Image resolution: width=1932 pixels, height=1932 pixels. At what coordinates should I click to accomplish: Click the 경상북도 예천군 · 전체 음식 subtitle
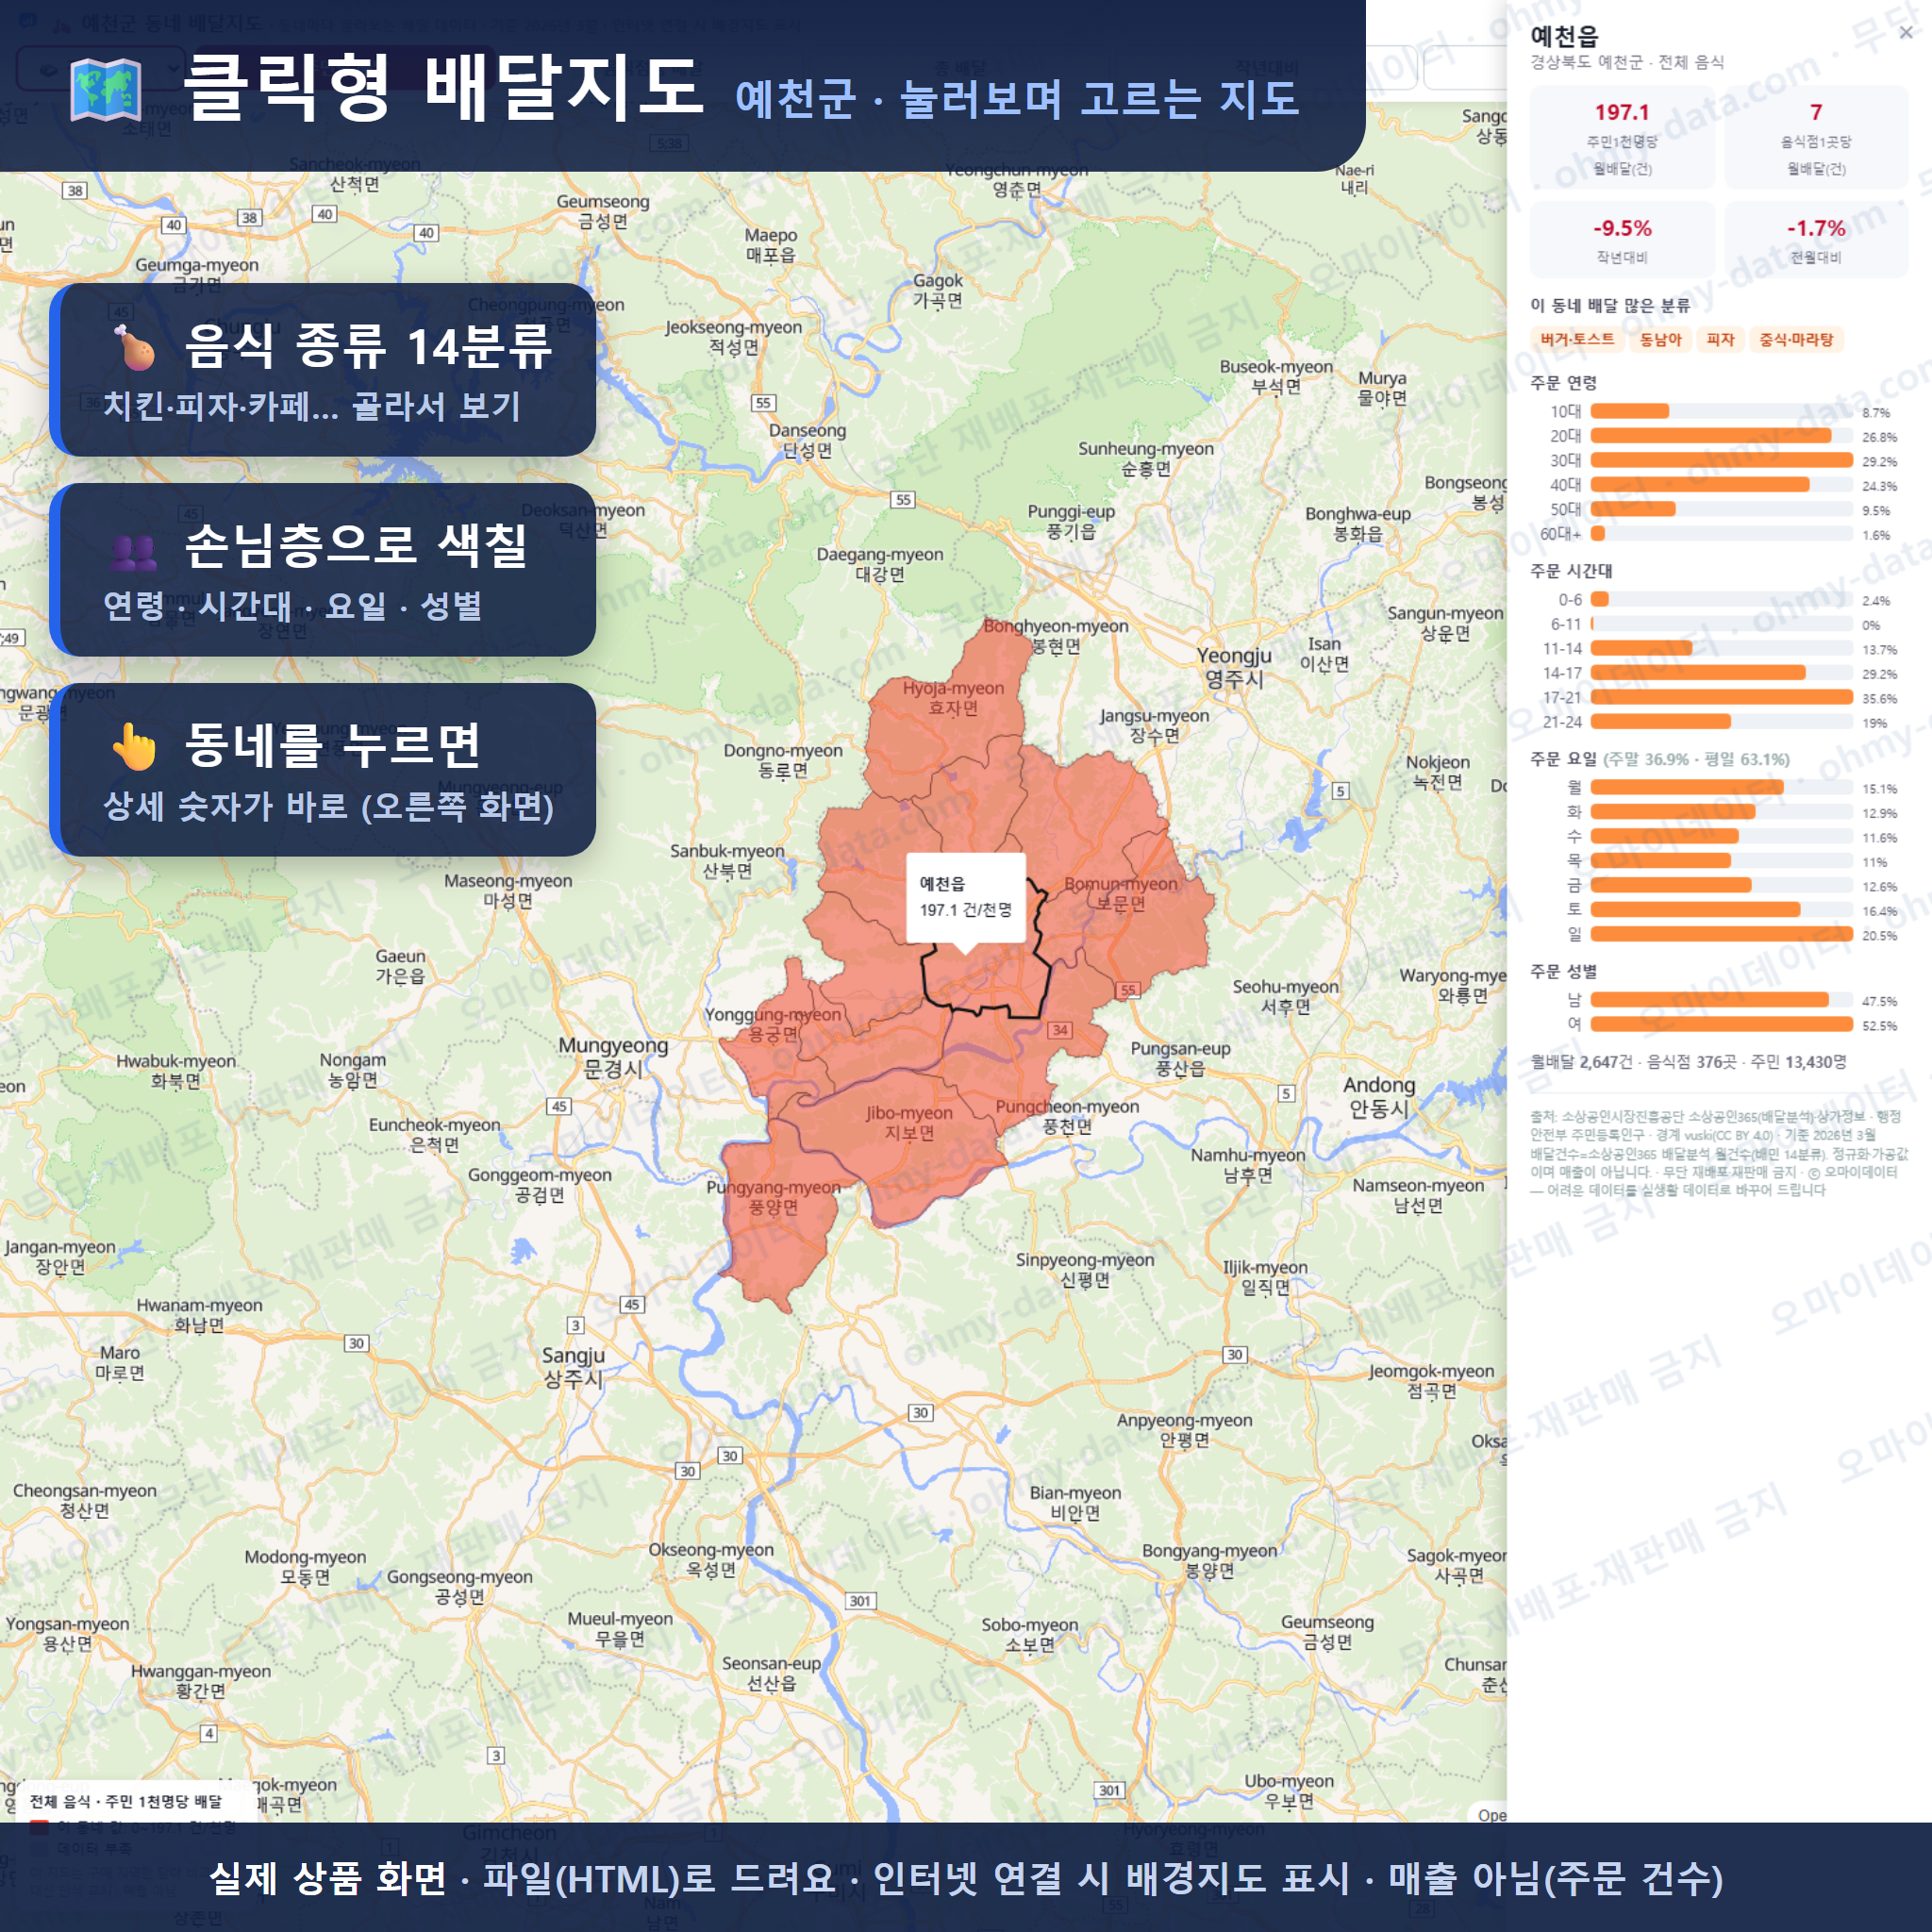click(x=1627, y=62)
